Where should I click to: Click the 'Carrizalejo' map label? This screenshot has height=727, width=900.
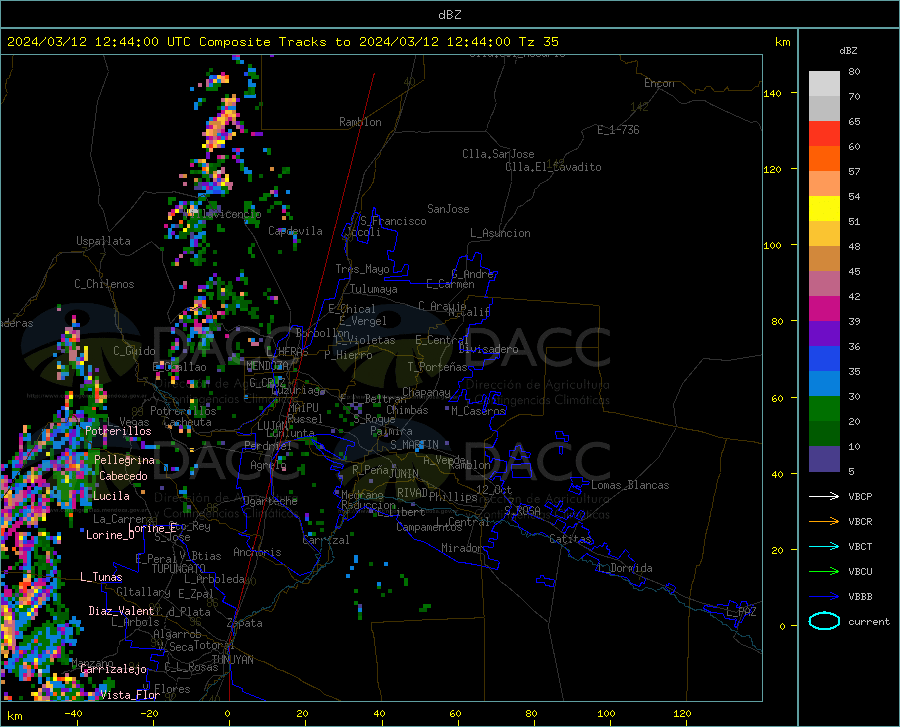(x=114, y=669)
